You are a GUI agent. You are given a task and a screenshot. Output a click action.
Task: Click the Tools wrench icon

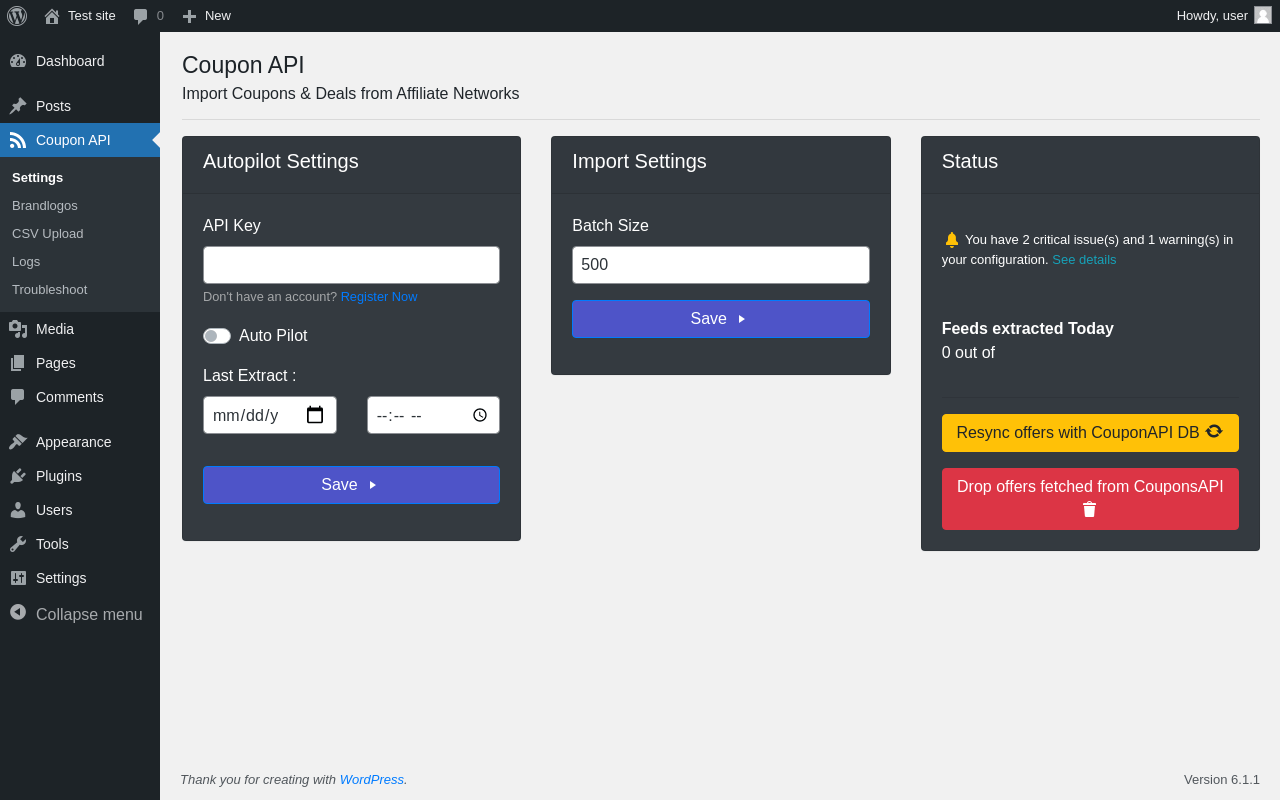point(18,544)
